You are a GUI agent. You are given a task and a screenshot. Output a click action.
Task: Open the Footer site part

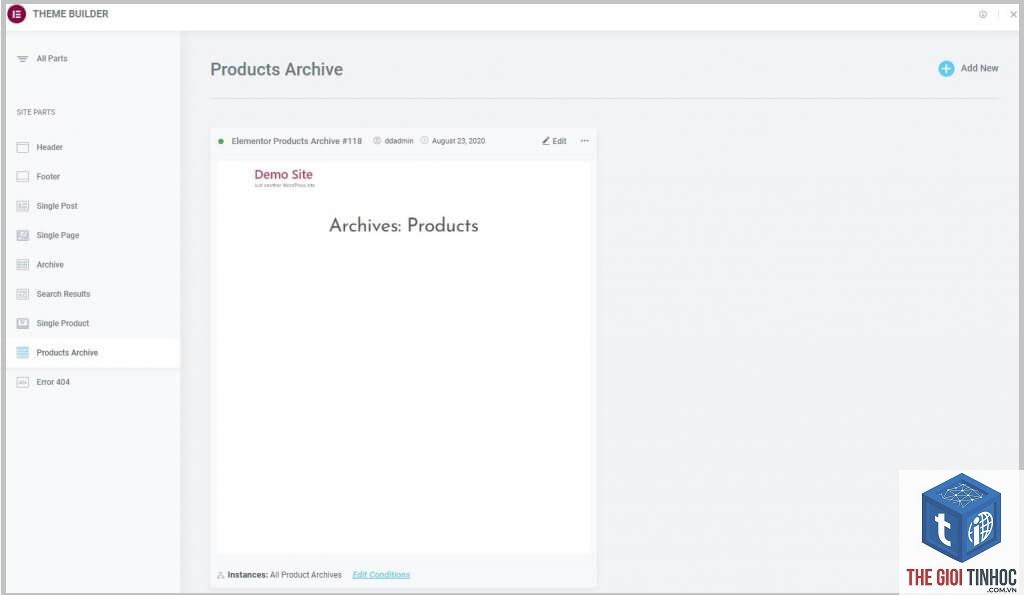pos(48,177)
